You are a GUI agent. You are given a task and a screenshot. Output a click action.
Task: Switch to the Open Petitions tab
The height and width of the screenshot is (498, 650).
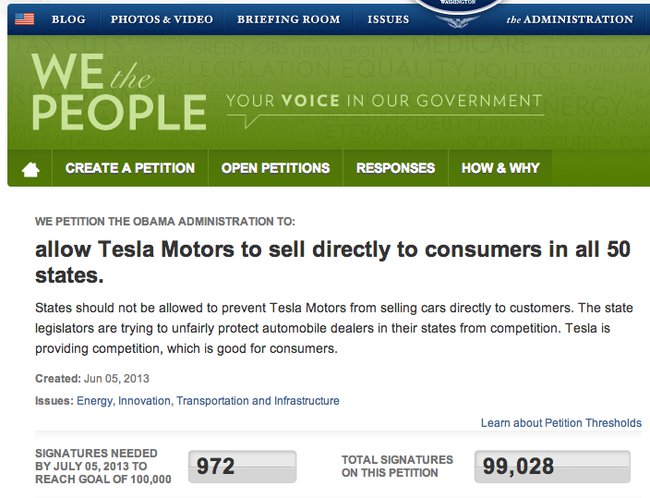click(x=275, y=168)
